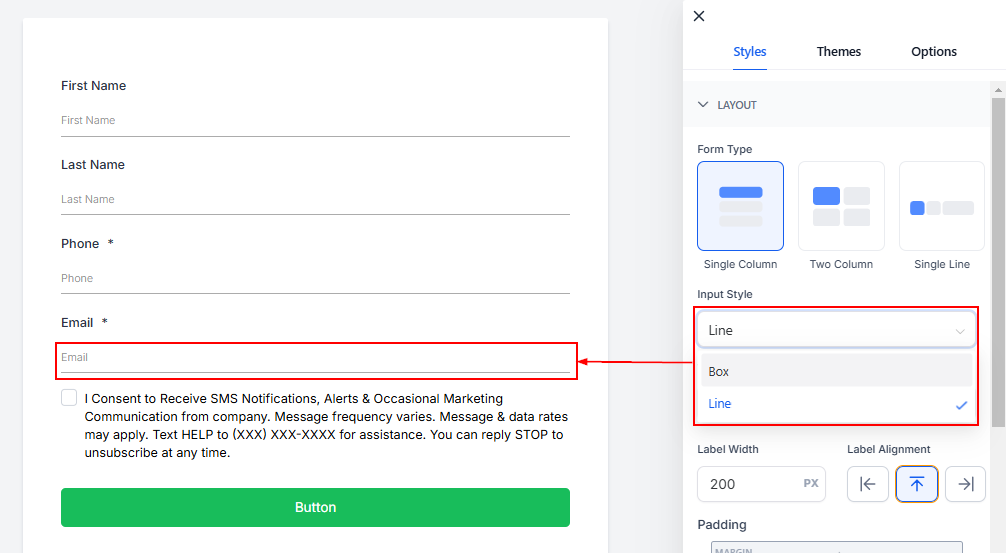Set label alignment to right
The height and width of the screenshot is (553, 1006).
pyautogui.click(x=965, y=484)
